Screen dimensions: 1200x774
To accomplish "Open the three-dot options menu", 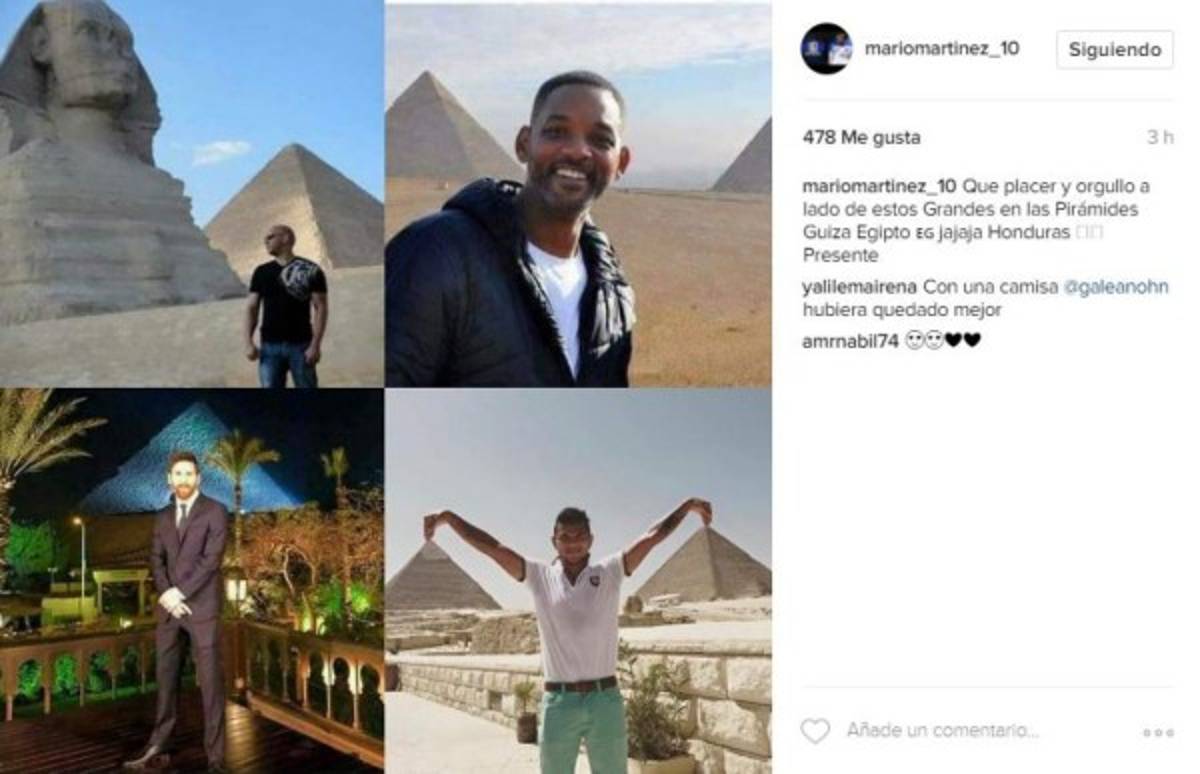I will pos(1157,733).
